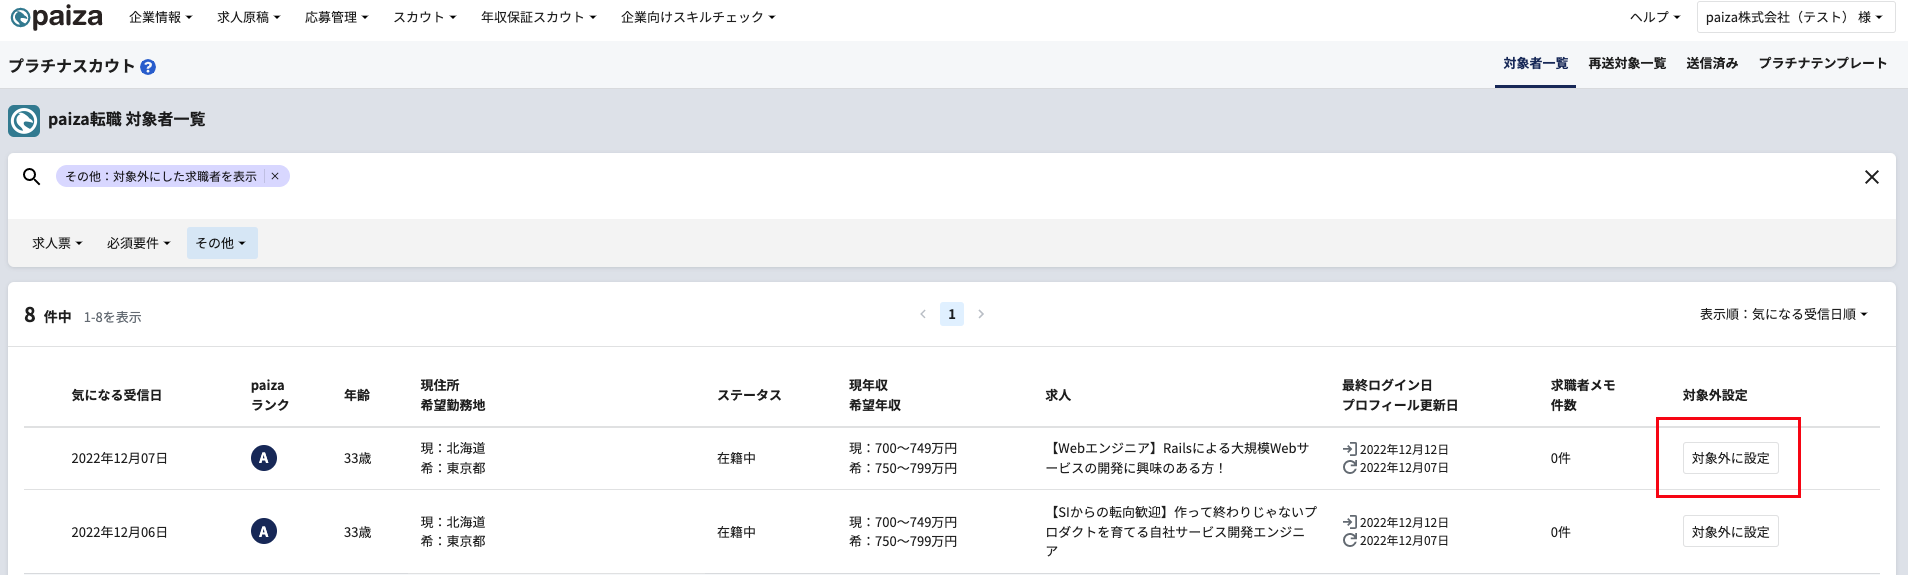Viewport: 1908px width, 575px height.
Task: Open the 年収保証スカウト menu
Action: point(539,17)
